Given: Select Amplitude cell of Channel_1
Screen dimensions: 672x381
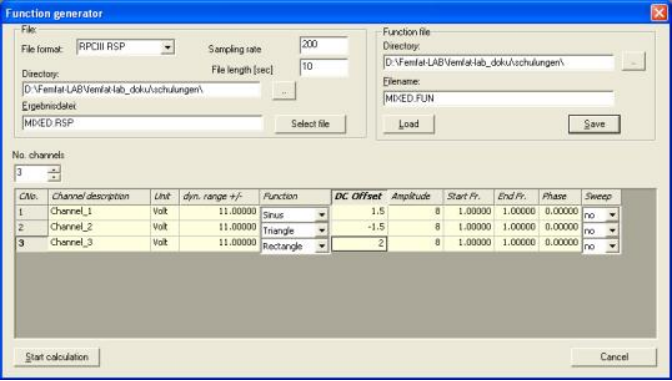Looking at the screenshot, I should tap(415, 212).
